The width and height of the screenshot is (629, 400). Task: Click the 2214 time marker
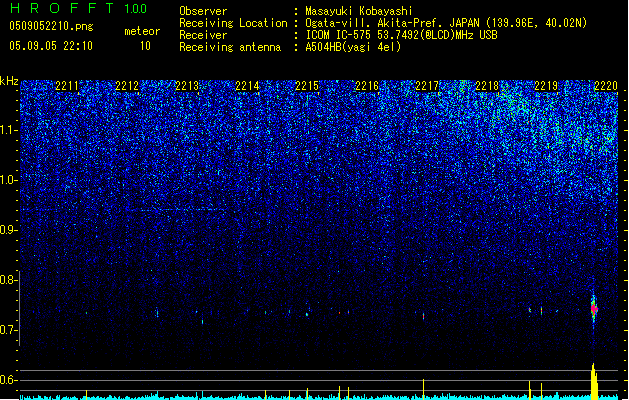tap(247, 86)
